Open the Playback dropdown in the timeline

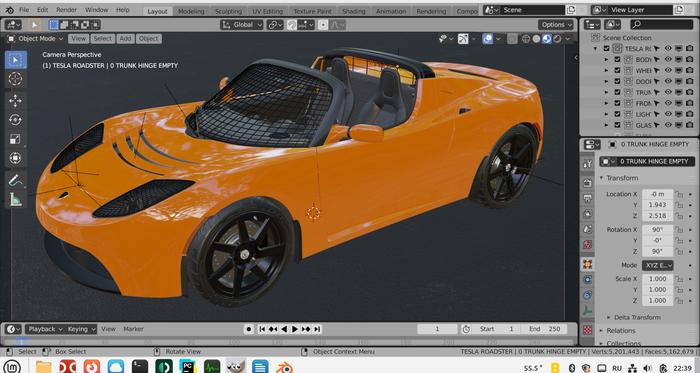click(x=45, y=329)
